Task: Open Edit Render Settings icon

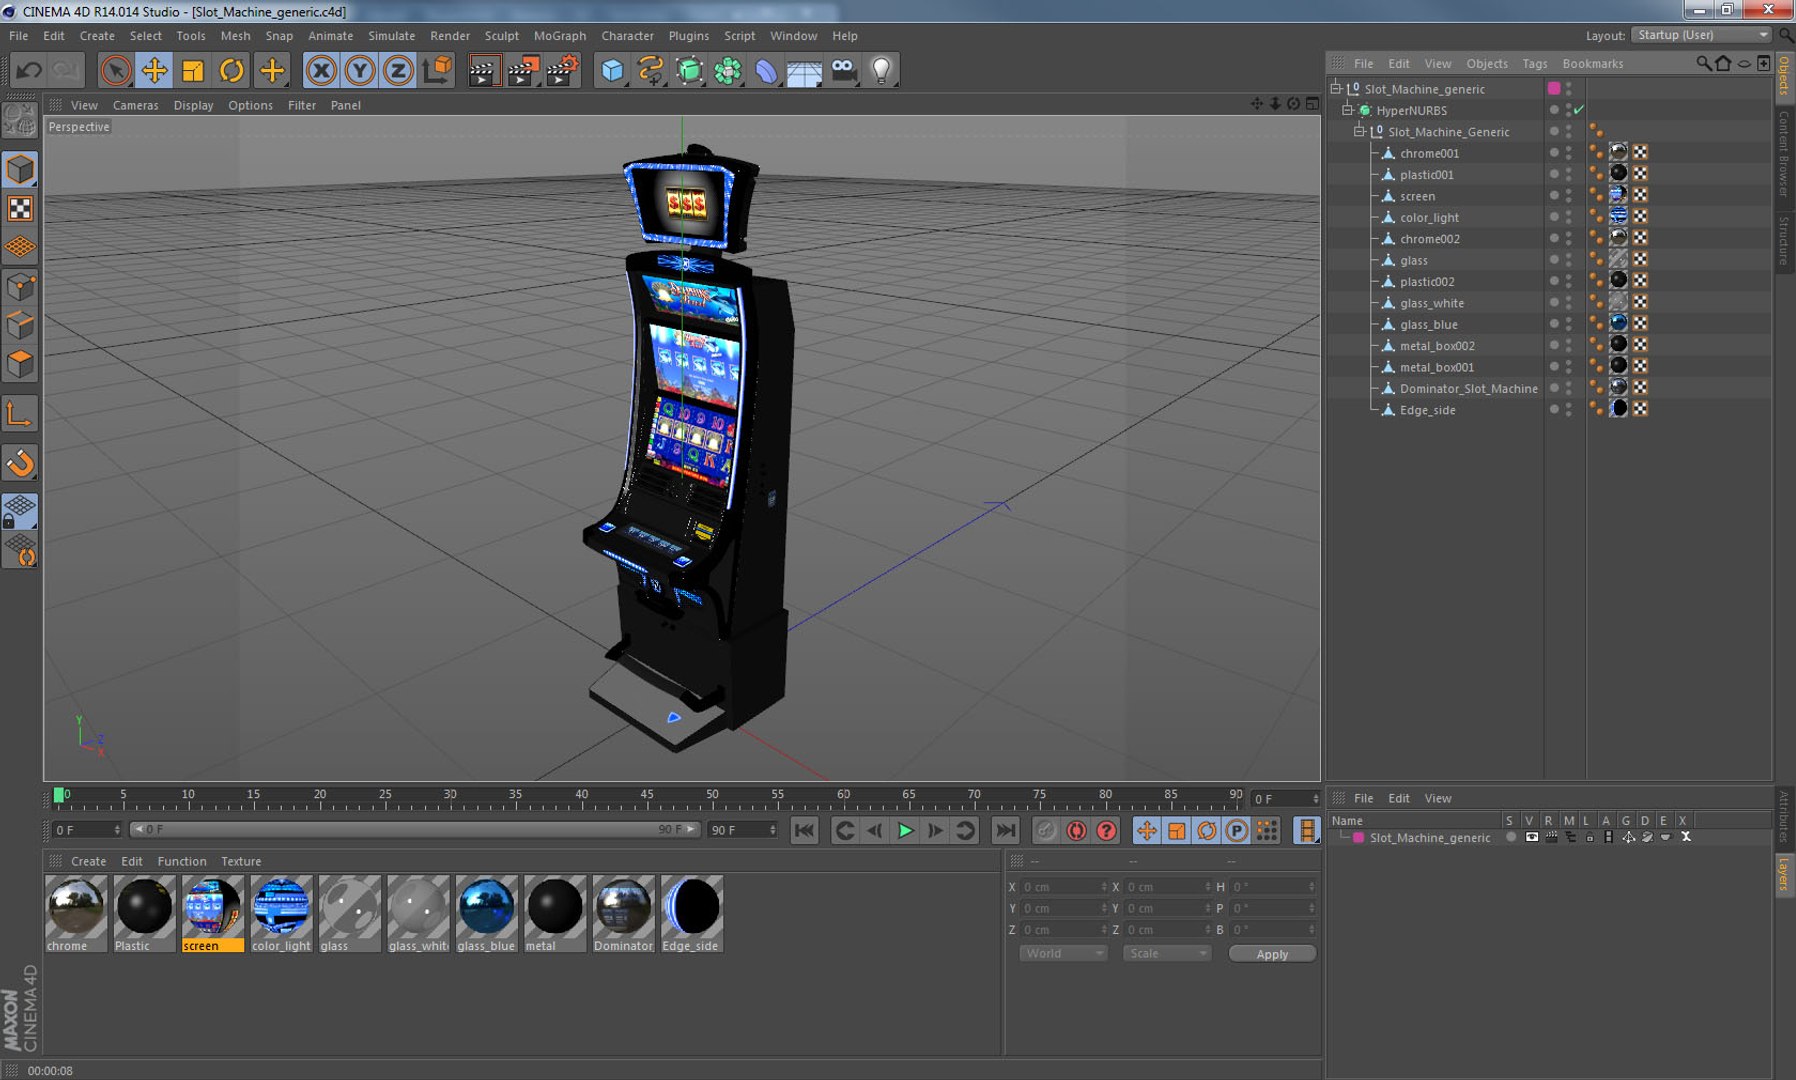Action: (x=562, y=70)
